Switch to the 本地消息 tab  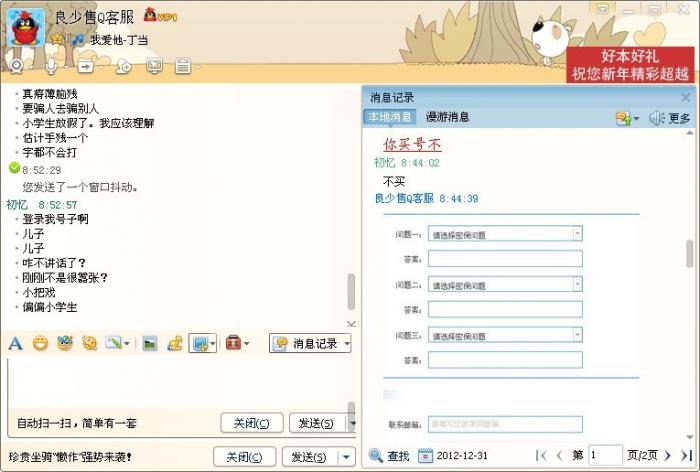[390, 117]
